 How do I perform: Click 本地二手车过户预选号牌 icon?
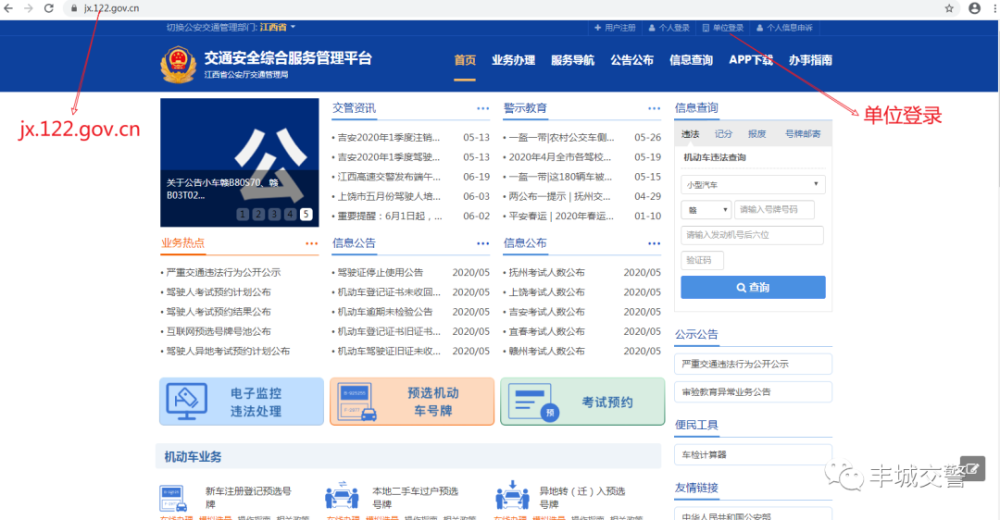pyautogui.click(x=342, y=495)
